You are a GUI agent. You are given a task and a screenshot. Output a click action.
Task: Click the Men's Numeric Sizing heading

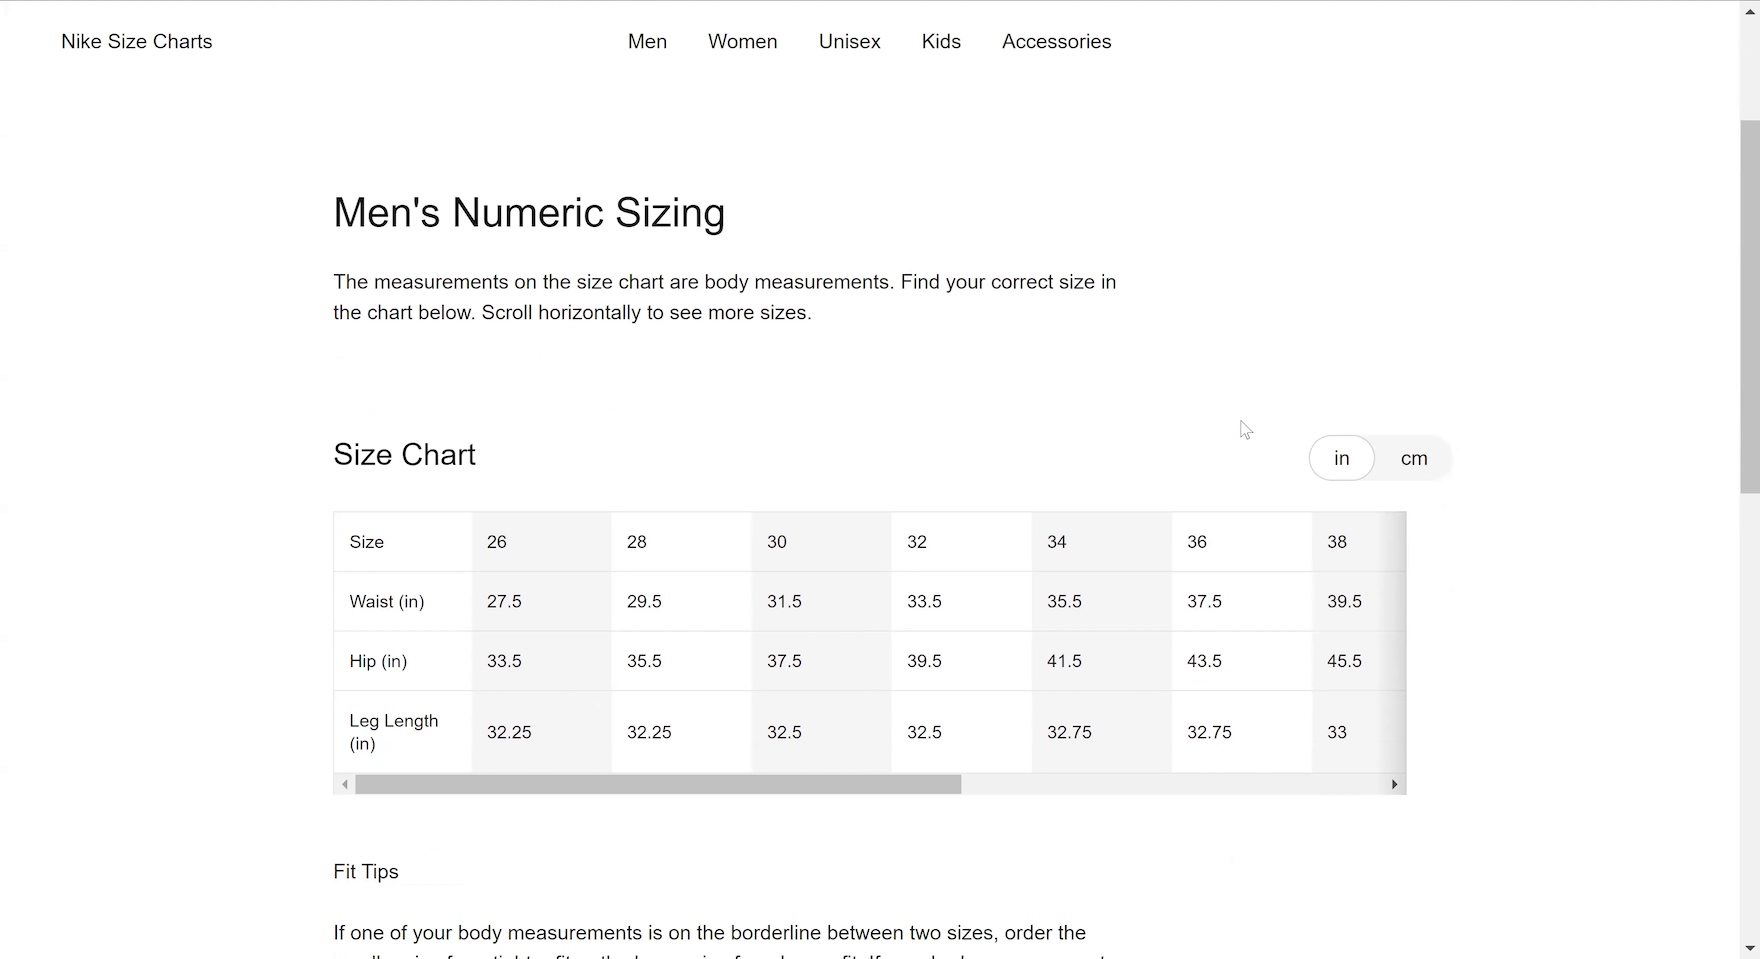(x=529, y=213)
